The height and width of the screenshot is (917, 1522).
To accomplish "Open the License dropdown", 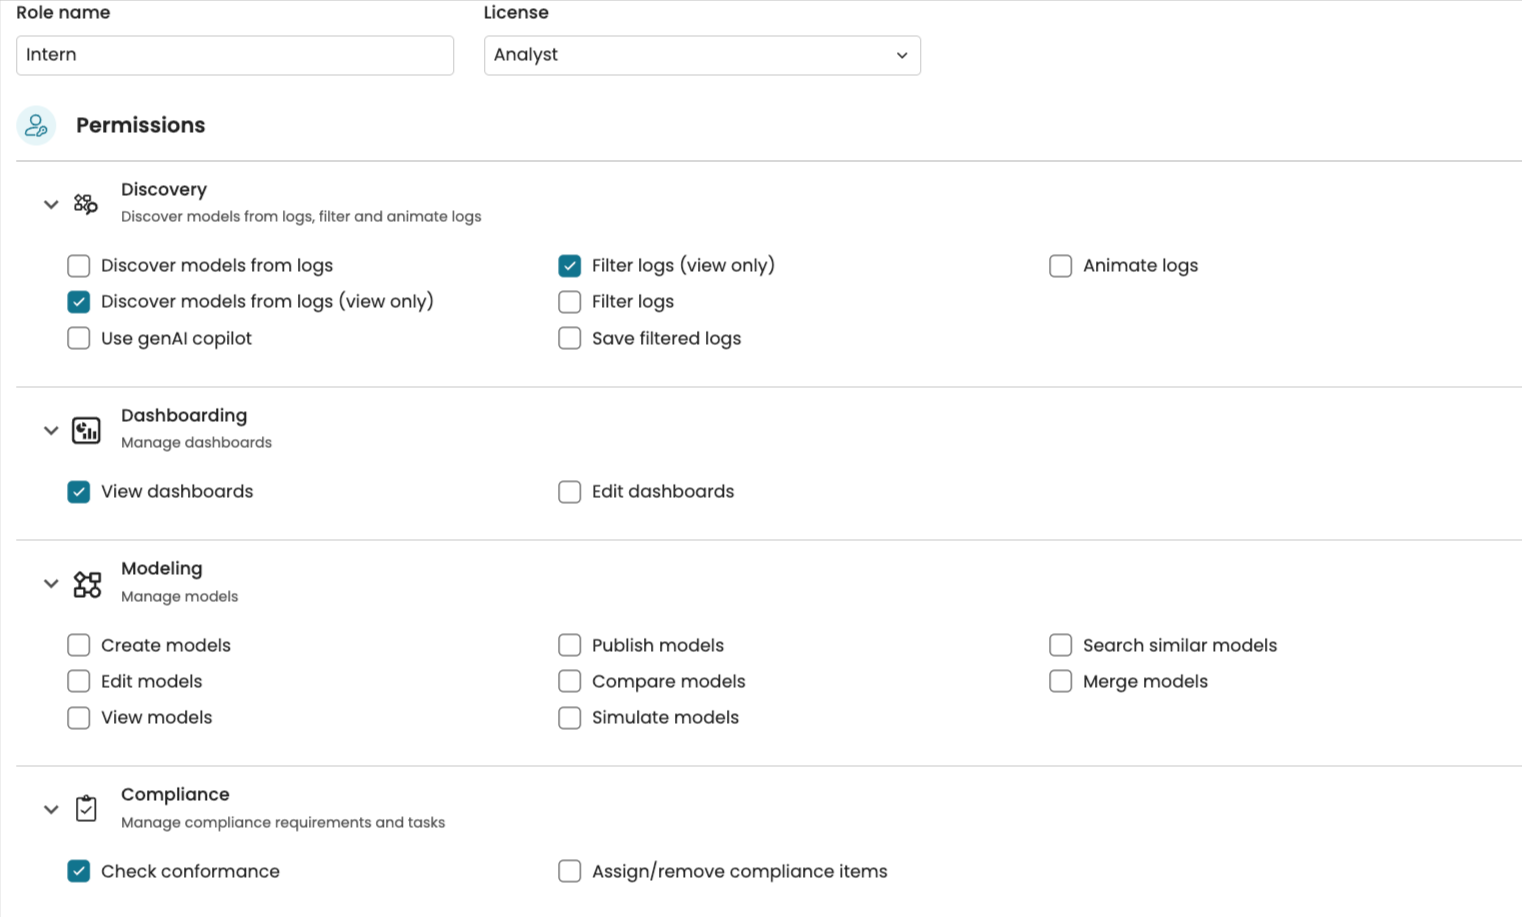I will (702, 55).
